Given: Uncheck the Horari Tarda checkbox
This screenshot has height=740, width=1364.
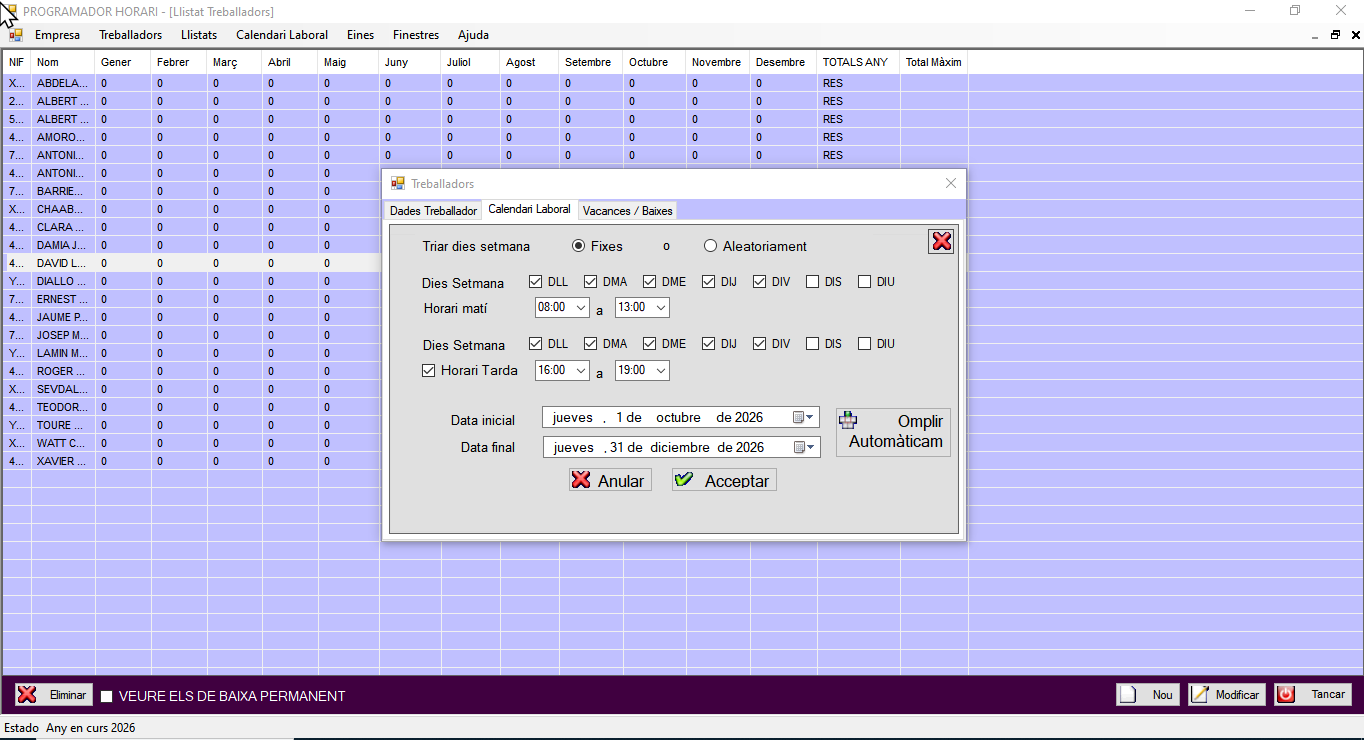Looking at the screenshot, I should coord(429,371).
